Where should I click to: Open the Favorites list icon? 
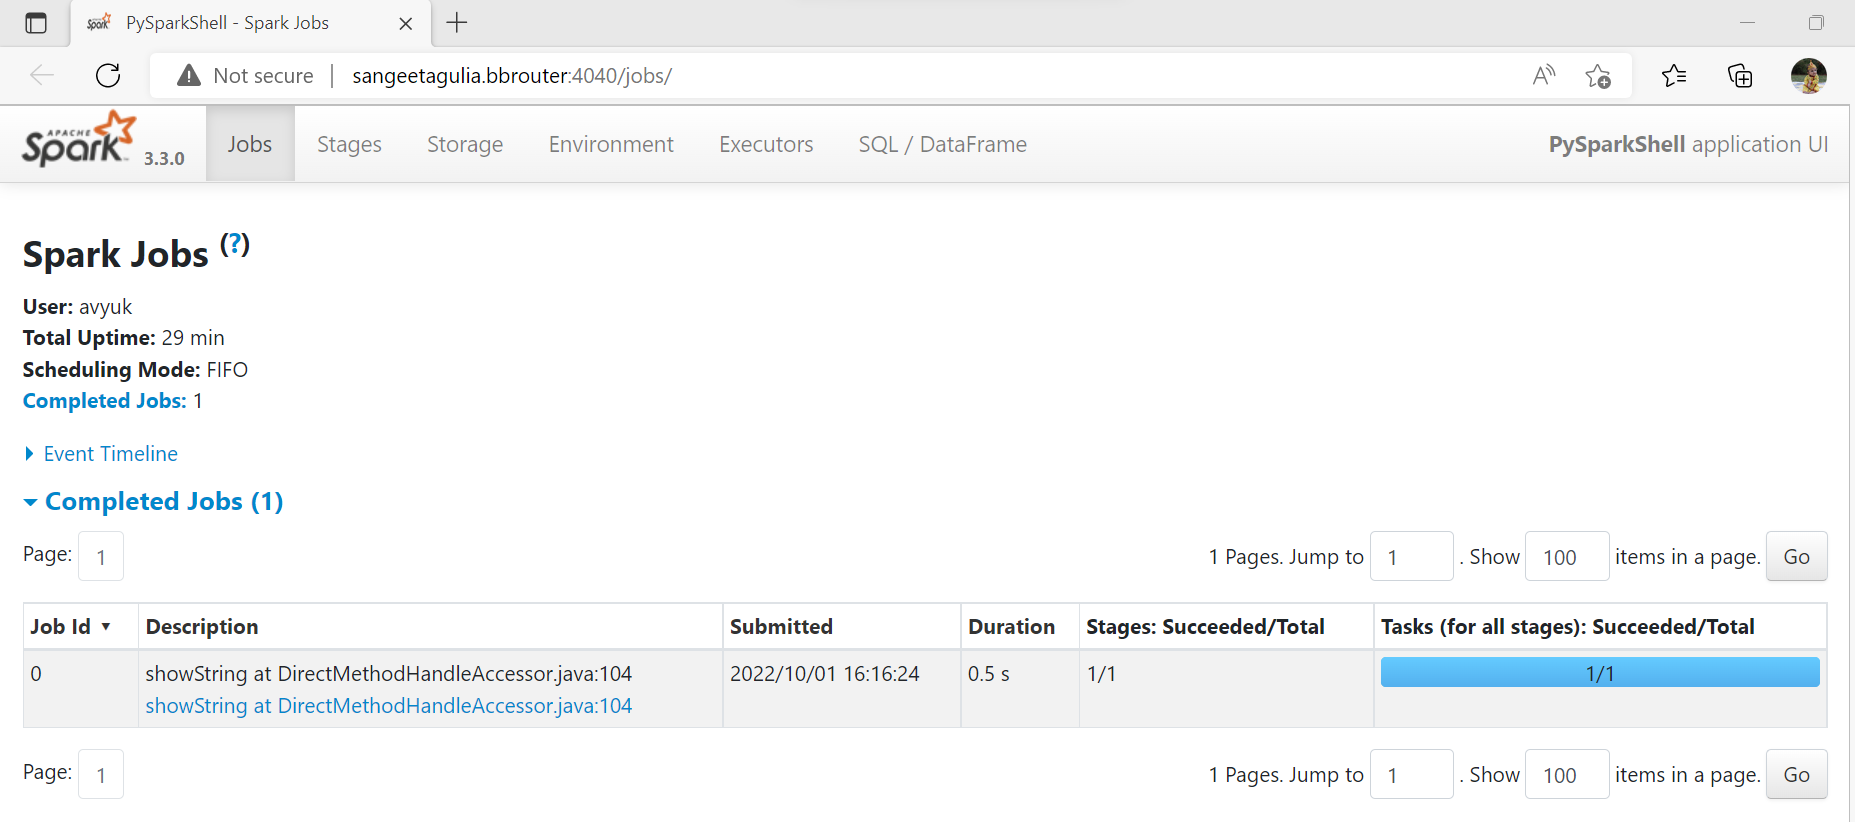coord(1674,75)
